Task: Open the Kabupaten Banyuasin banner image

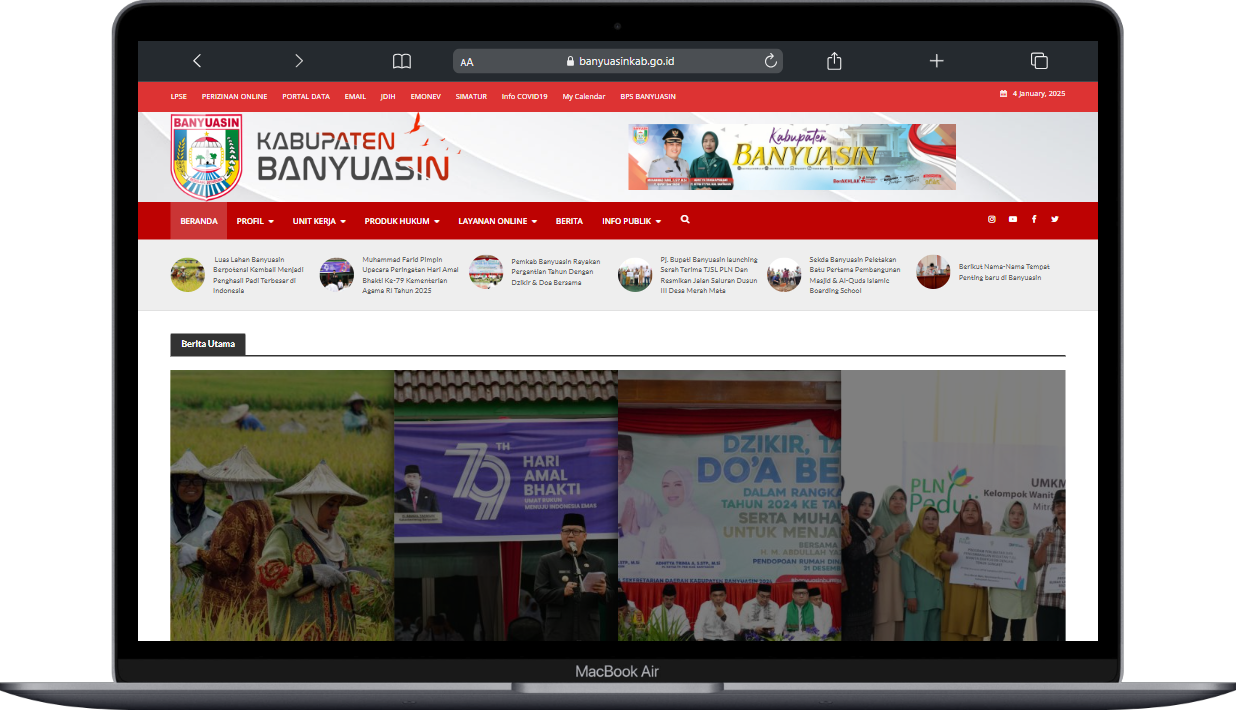Action: coord(792,157)
